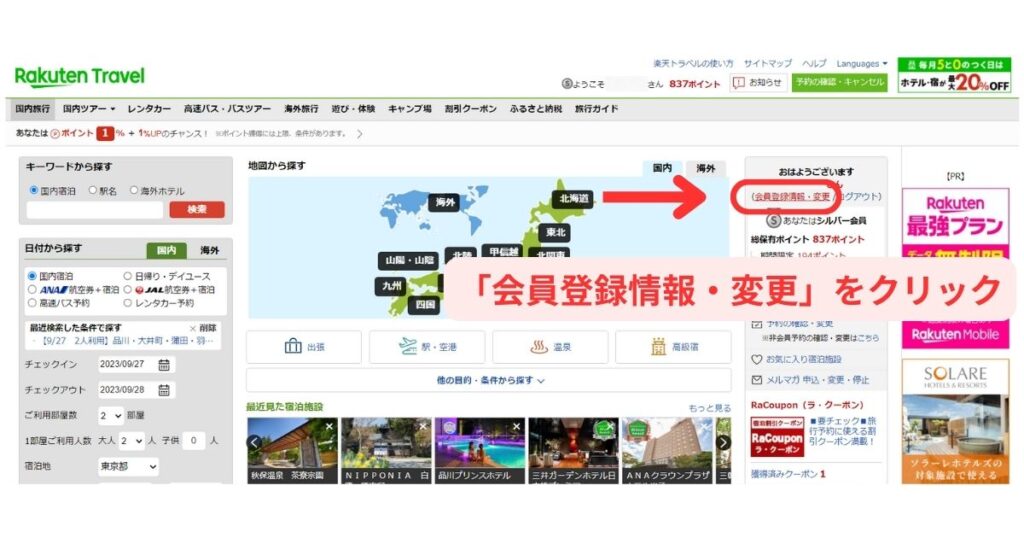Open the 高級宿 luxury category

click(673, 347)
